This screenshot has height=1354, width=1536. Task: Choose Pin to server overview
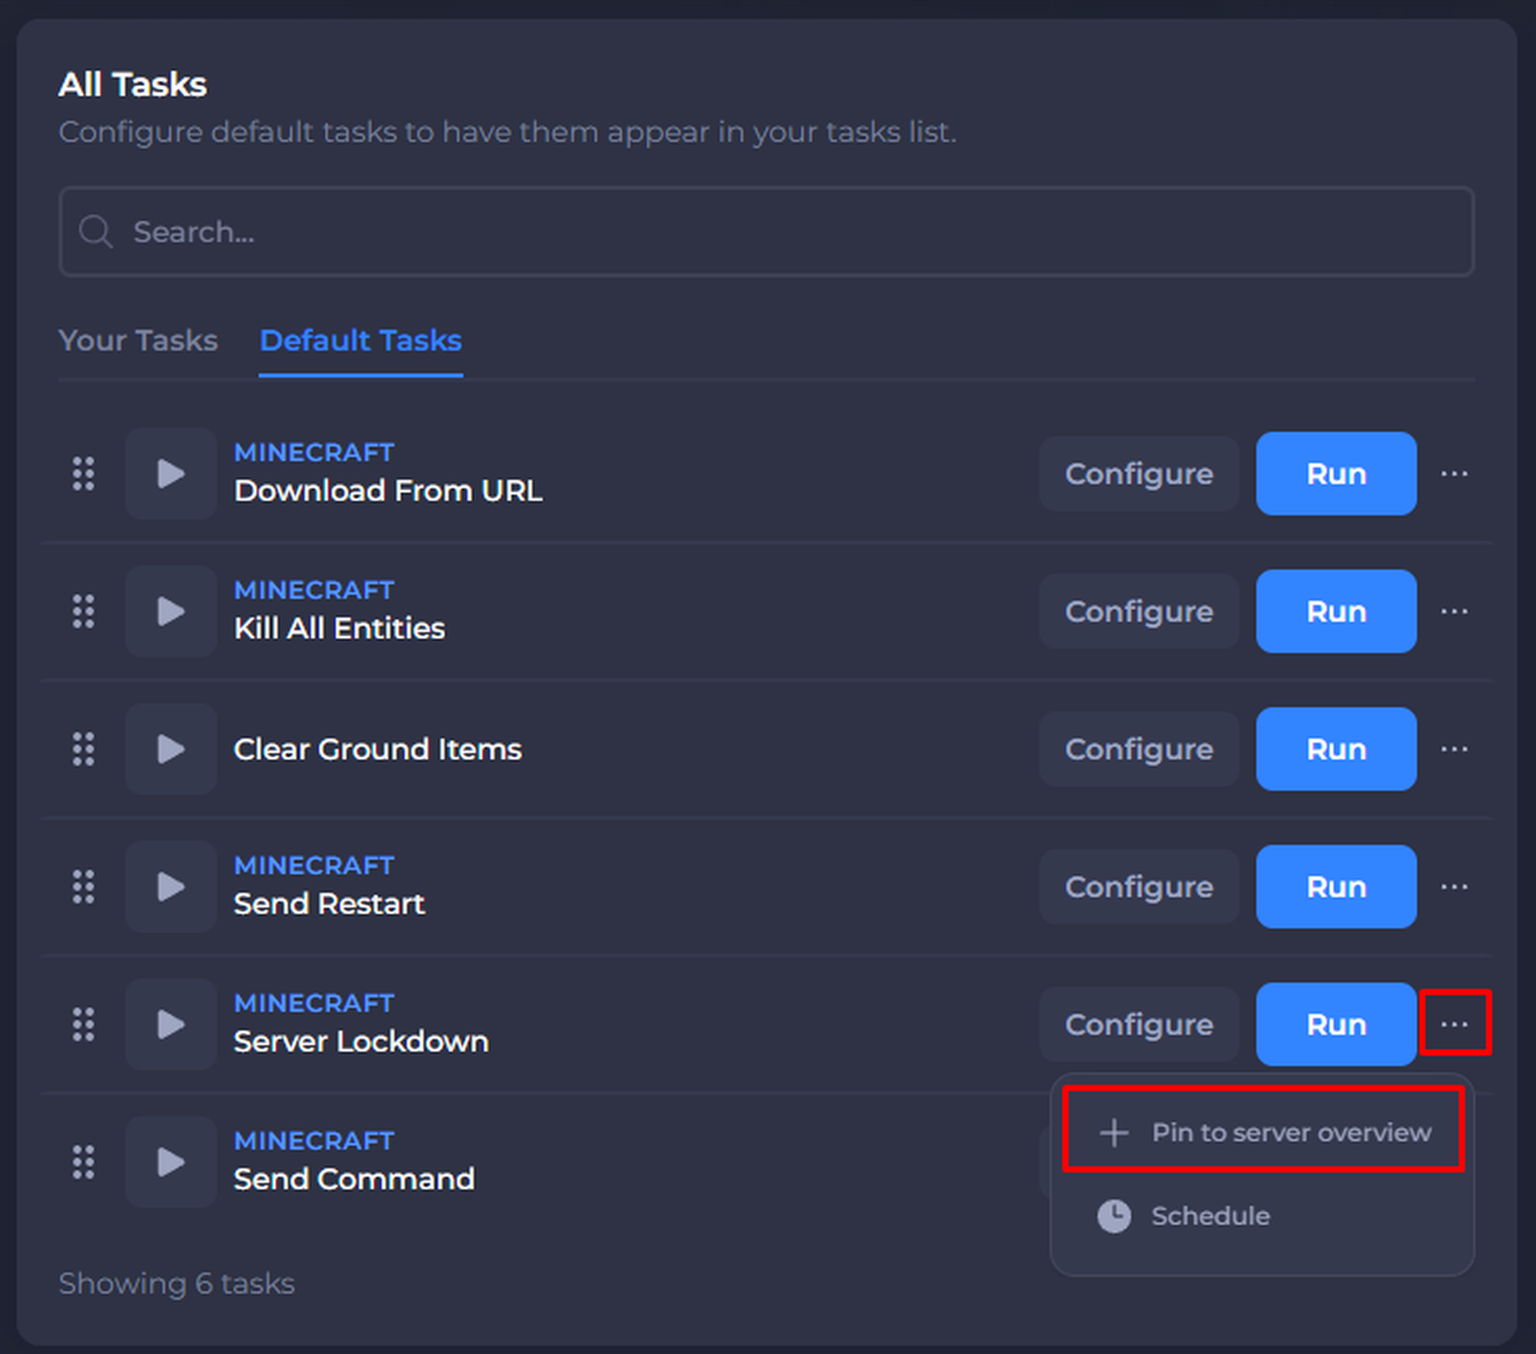[x=1264, y=1132]
